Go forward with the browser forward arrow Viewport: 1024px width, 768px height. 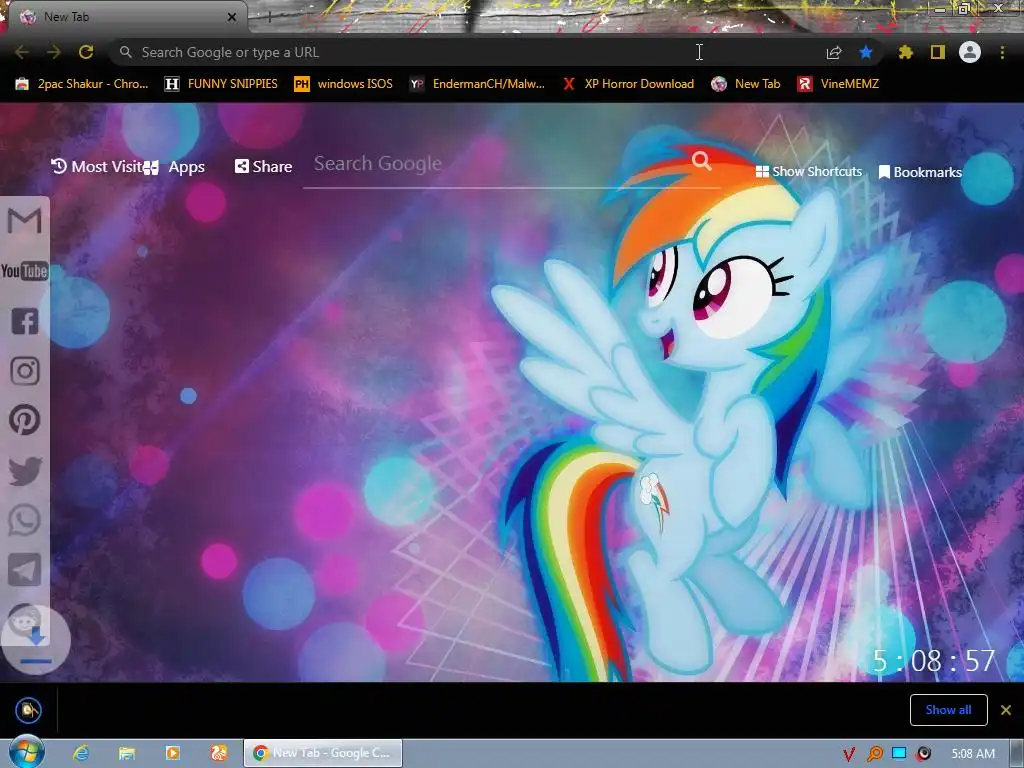tap(54, 52)
